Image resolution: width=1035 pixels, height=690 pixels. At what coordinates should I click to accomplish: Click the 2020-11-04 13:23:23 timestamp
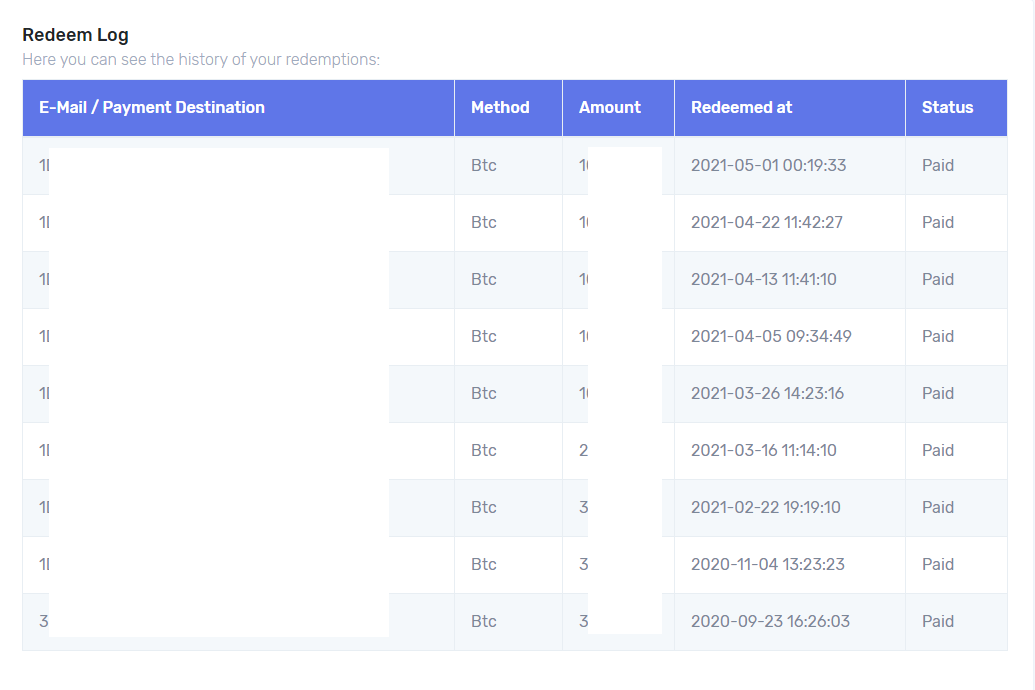[767, 564]
